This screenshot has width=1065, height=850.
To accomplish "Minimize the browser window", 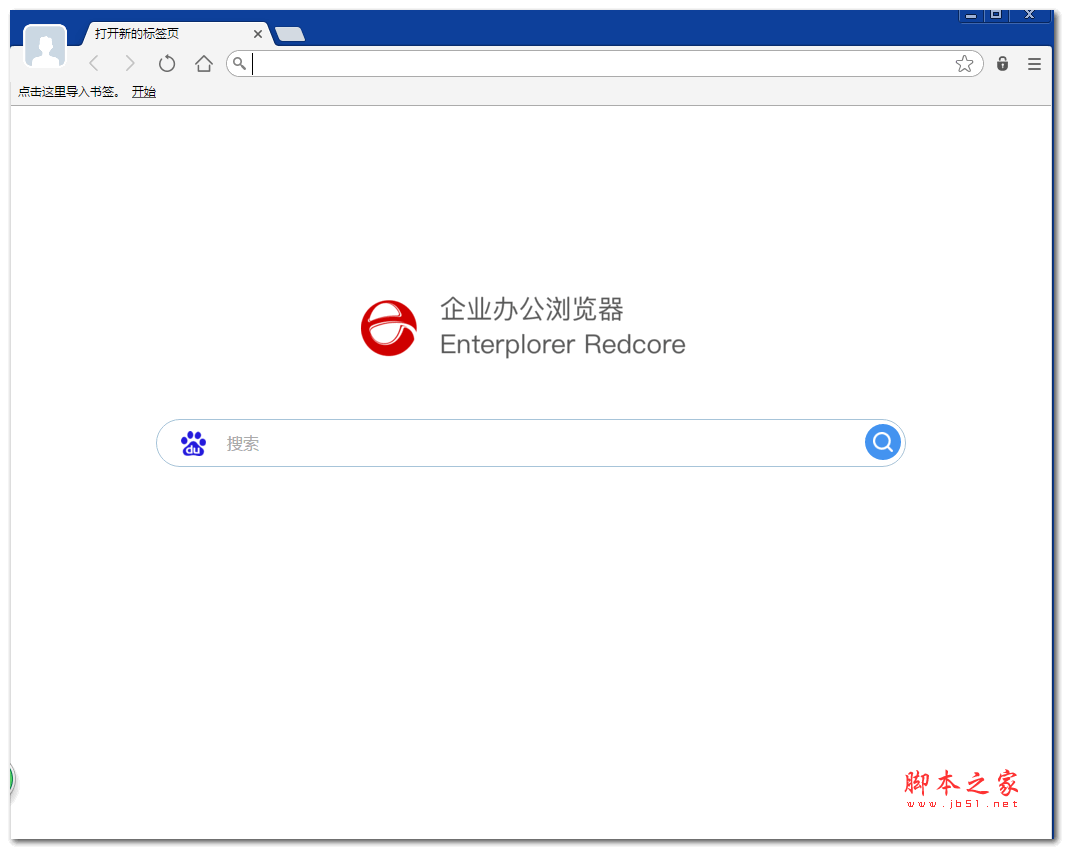I will pos(972,14).
